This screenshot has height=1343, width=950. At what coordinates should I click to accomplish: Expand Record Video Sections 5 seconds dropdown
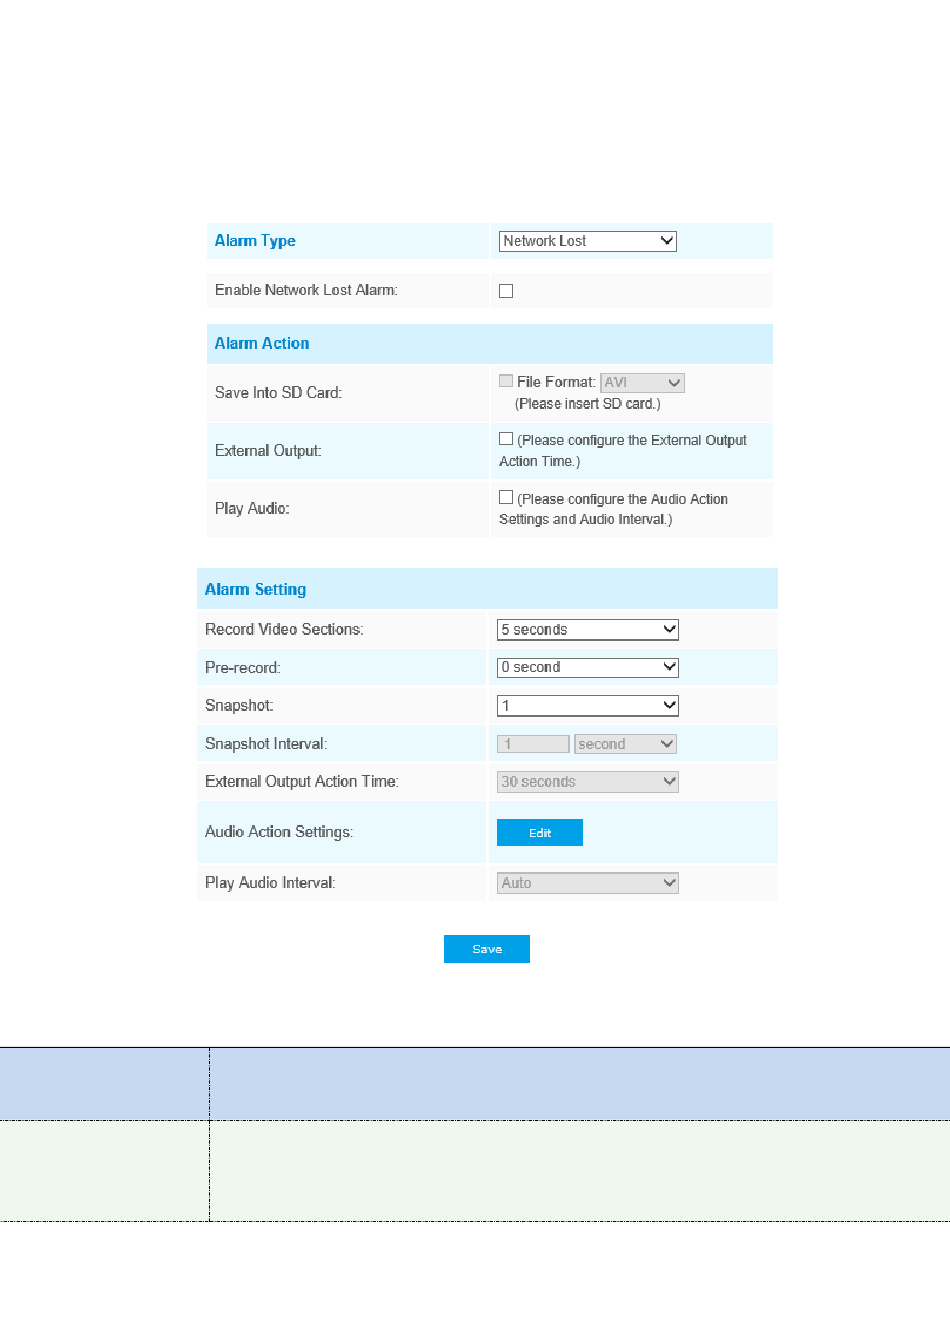(588, 629)
